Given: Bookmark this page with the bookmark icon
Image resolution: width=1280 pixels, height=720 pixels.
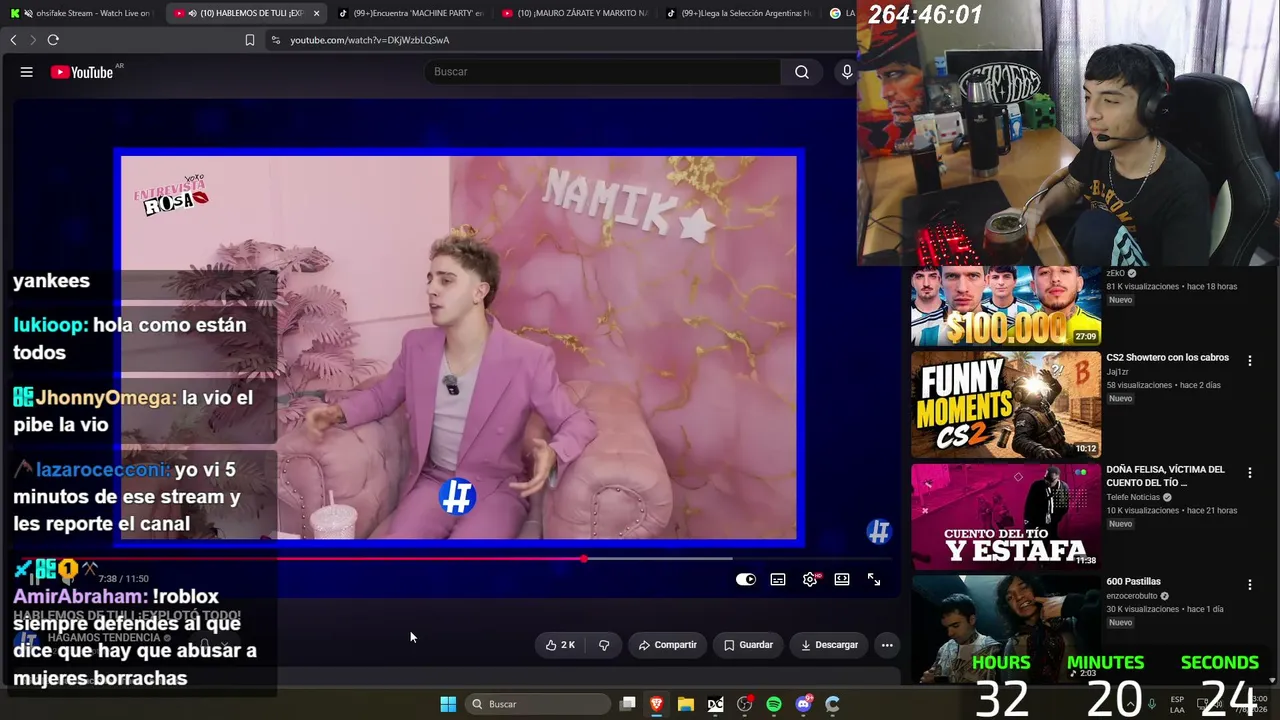Looking at the screenshot, I should point(250,40).
